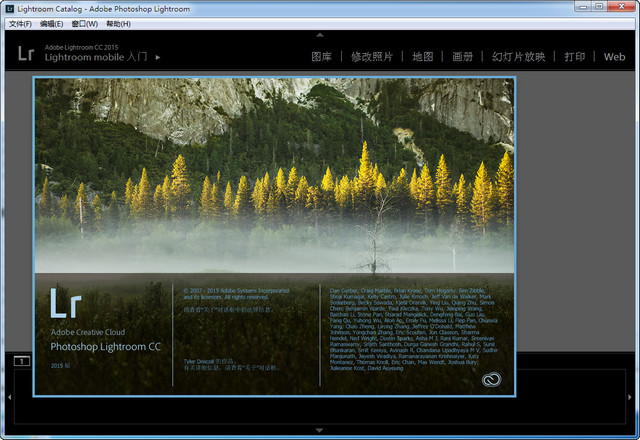
Task: Collapse the top module picker panel
Action: (319, 33)
